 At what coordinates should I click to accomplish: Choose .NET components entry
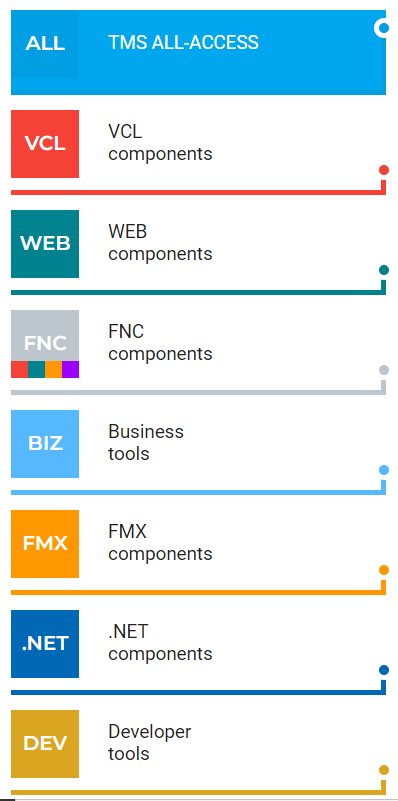(x=160, y=643)
